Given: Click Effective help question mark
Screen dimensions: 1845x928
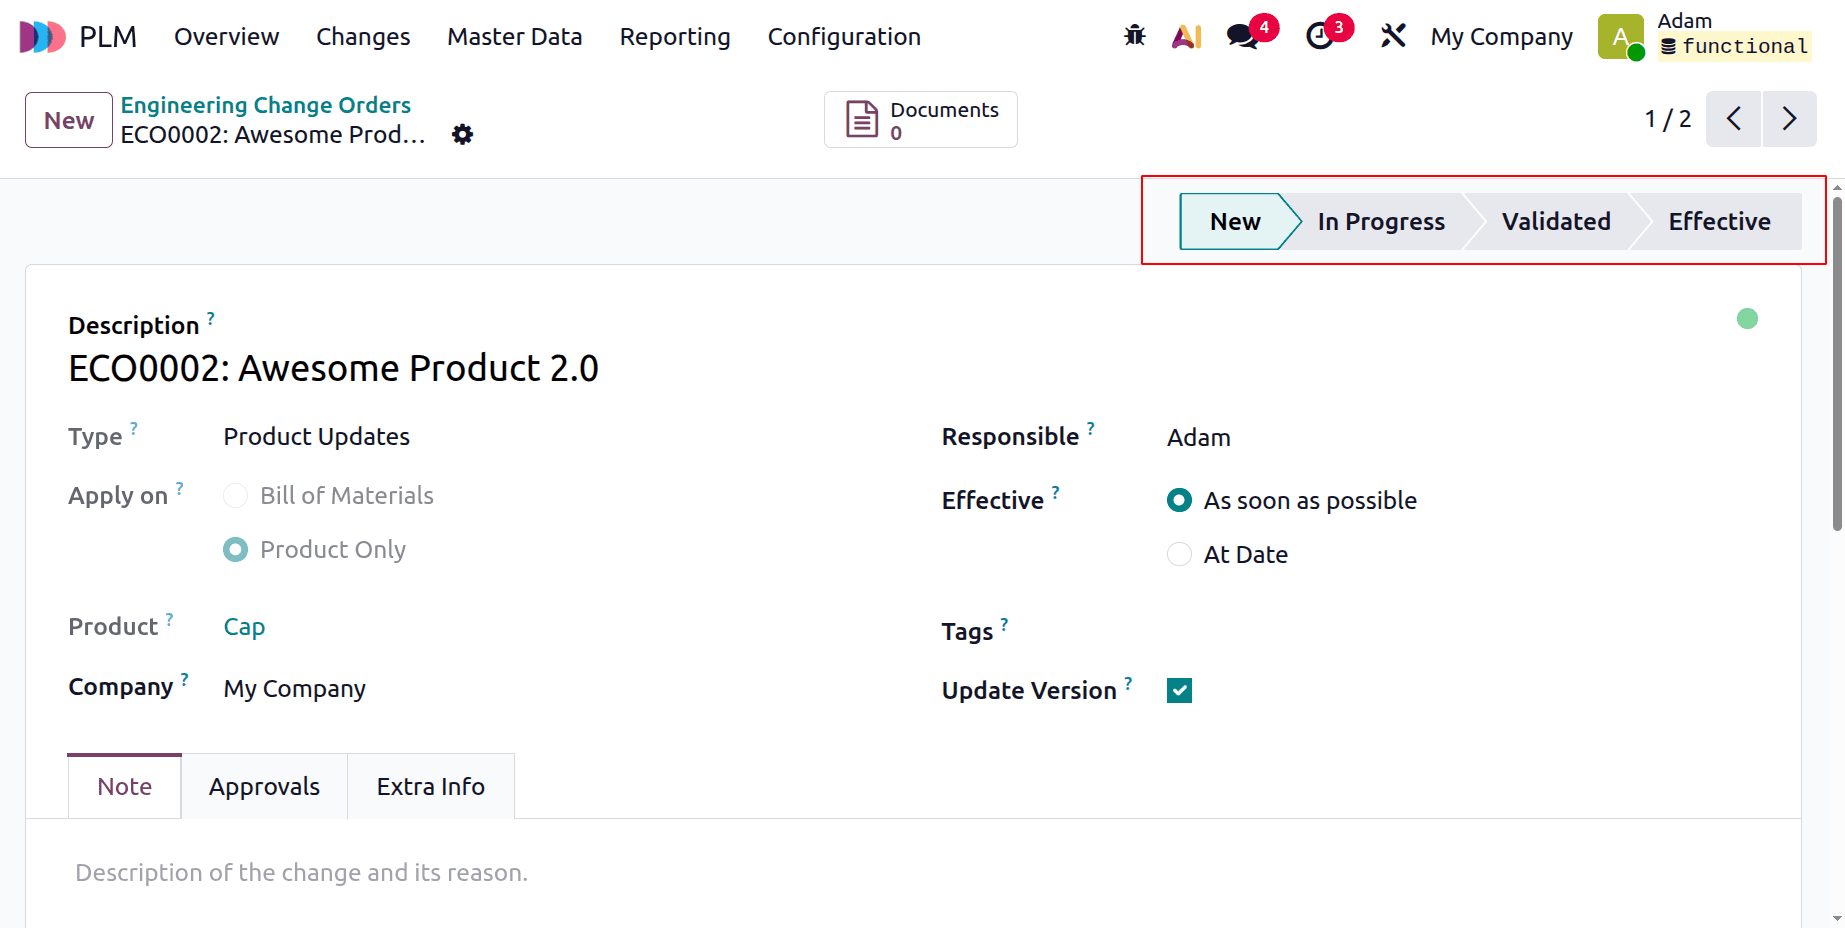Looking at the screenshot, I should click(x=1056, y=493).
